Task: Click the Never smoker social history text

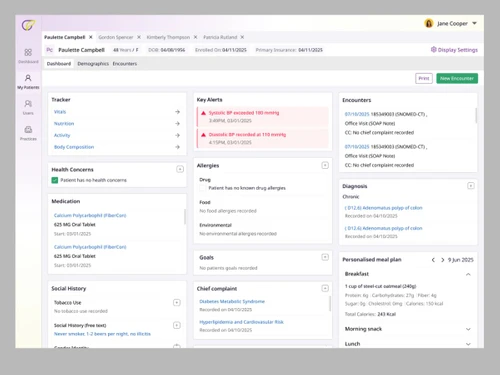Action: click(102, 334)
